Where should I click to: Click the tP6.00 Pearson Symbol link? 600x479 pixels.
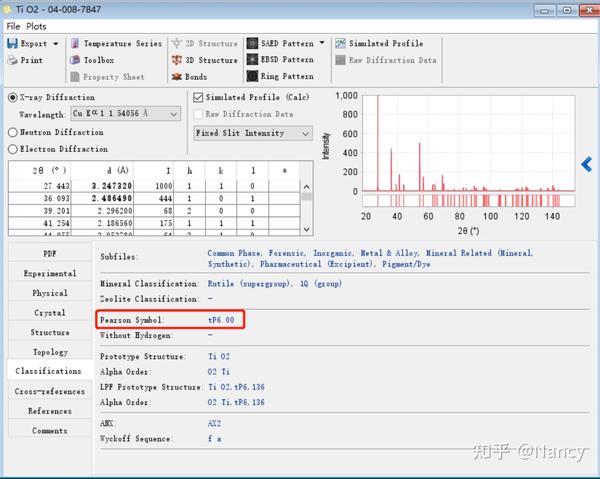point(221,320)
